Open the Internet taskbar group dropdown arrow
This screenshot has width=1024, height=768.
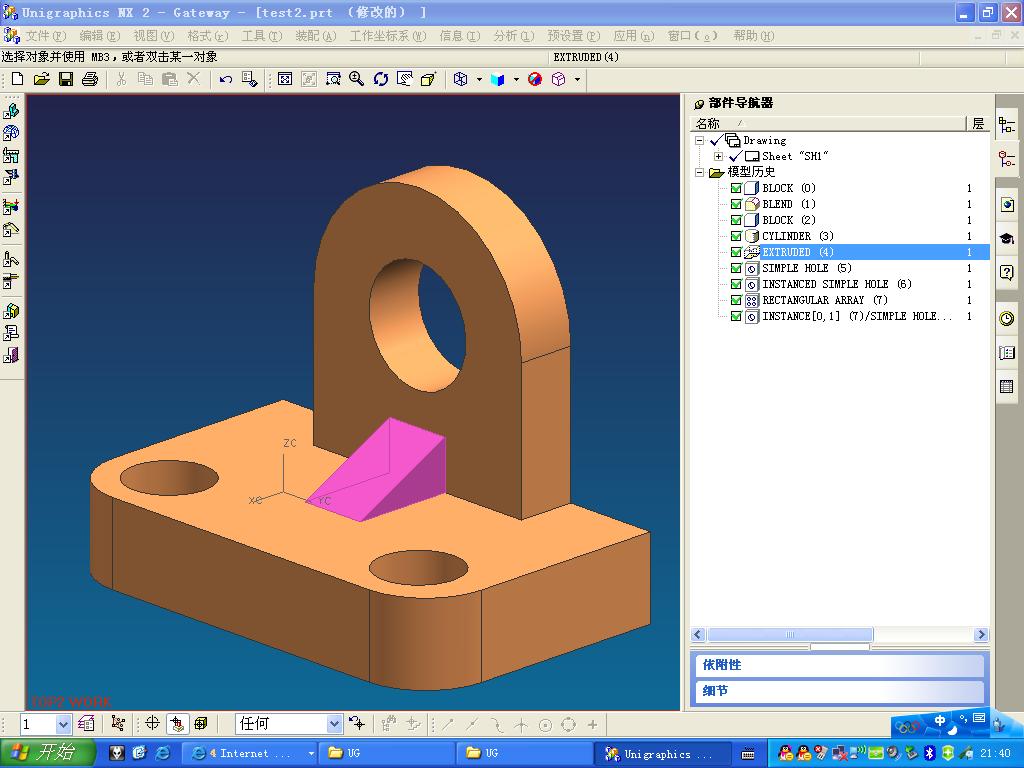coord(311,753)
